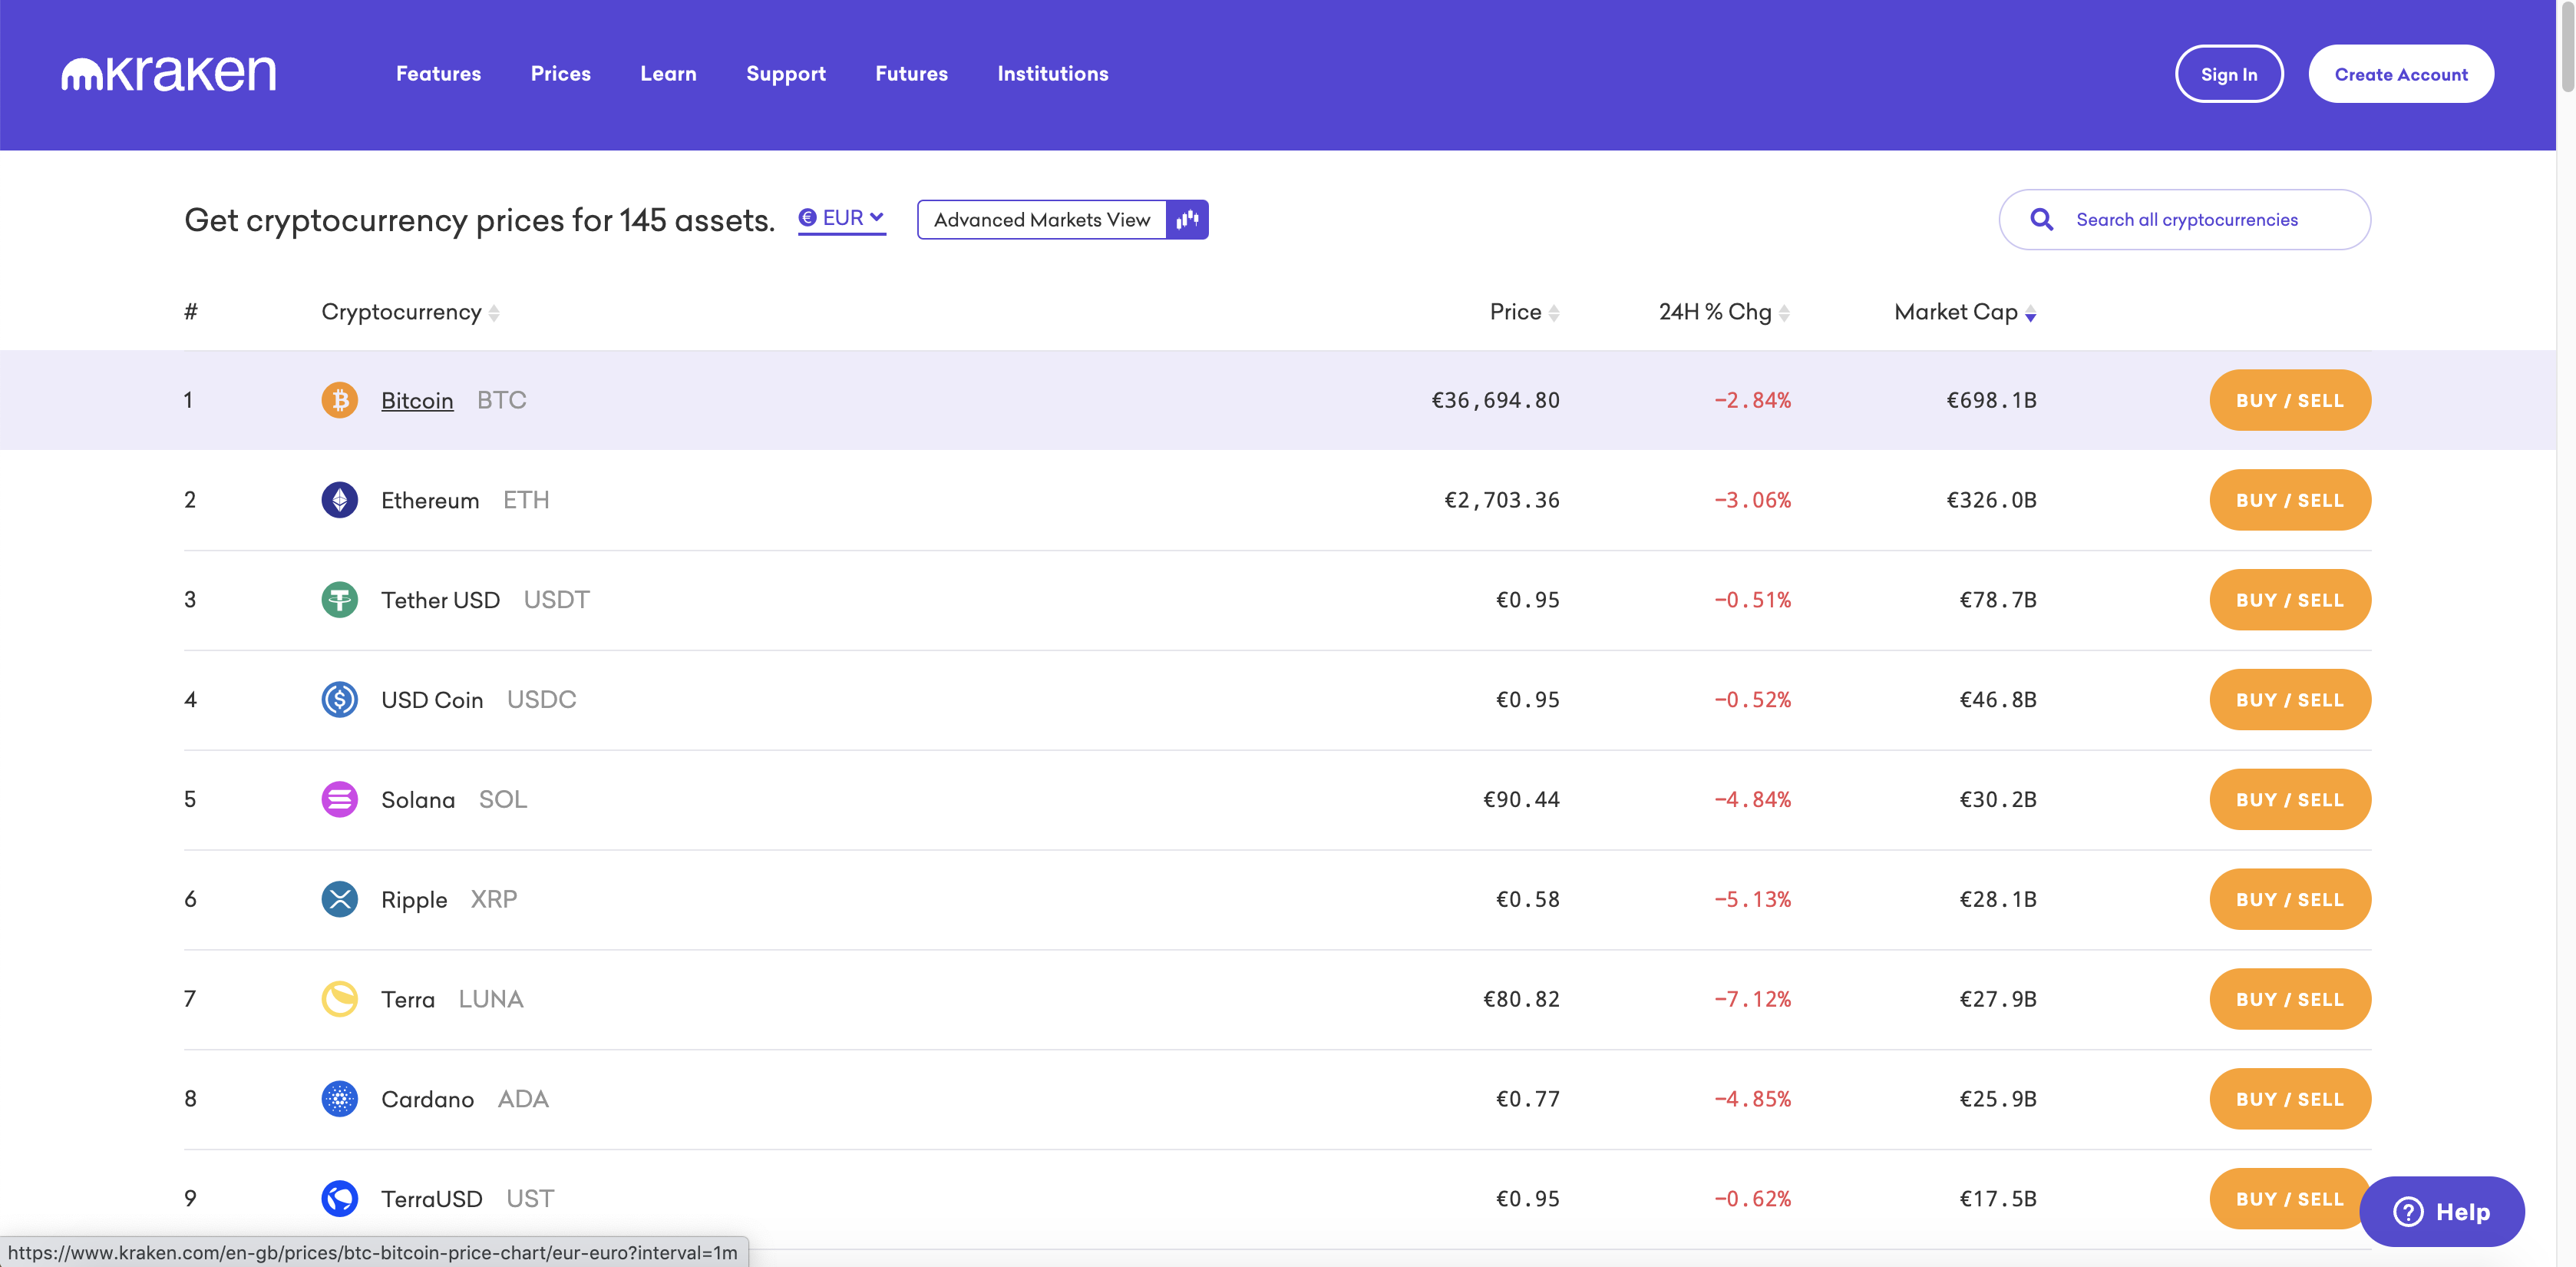Open the Ethereum row name
This screenshot has width=2576, height=1267.
[x=430, y=501]
